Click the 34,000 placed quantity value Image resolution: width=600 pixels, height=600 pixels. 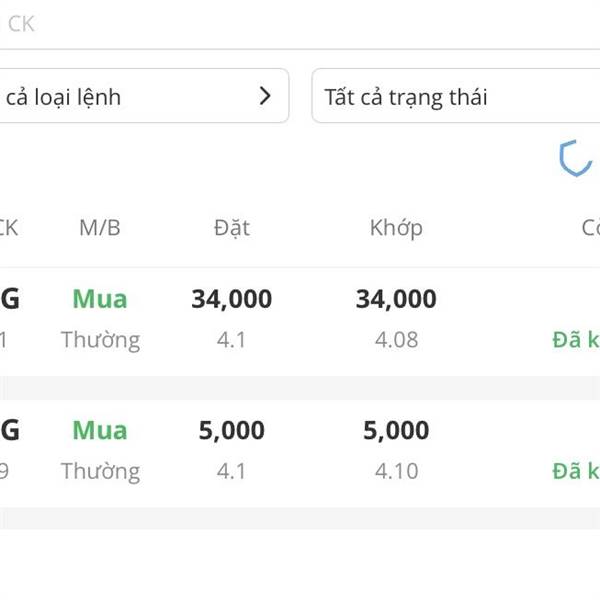point(232,299)
